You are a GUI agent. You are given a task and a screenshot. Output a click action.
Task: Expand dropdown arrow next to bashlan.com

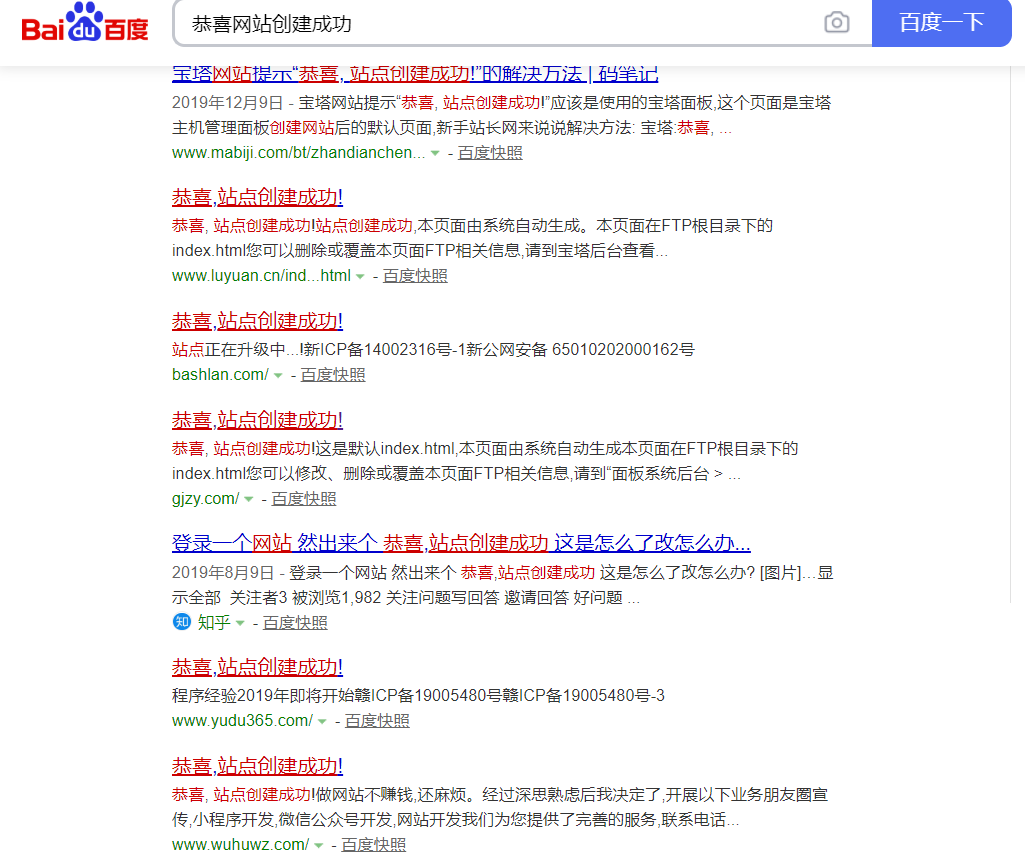278,375
